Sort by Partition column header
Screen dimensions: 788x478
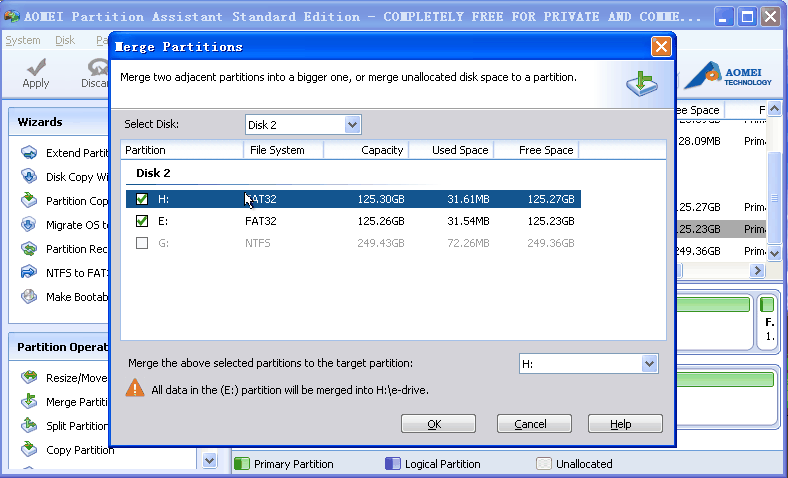pos(182,150)
